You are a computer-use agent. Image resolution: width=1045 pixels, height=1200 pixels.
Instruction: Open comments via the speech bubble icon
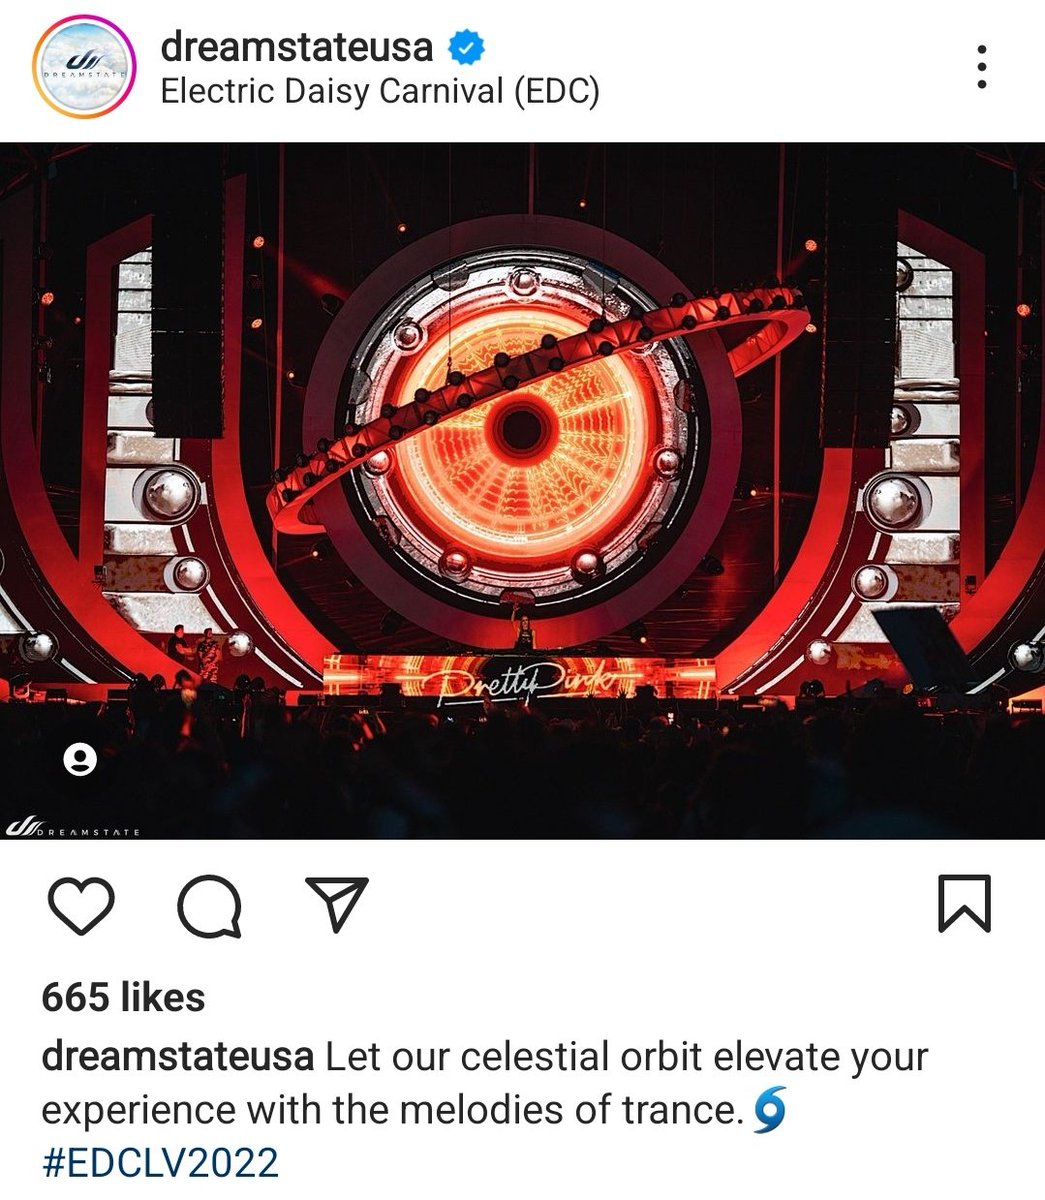[209, 906]
